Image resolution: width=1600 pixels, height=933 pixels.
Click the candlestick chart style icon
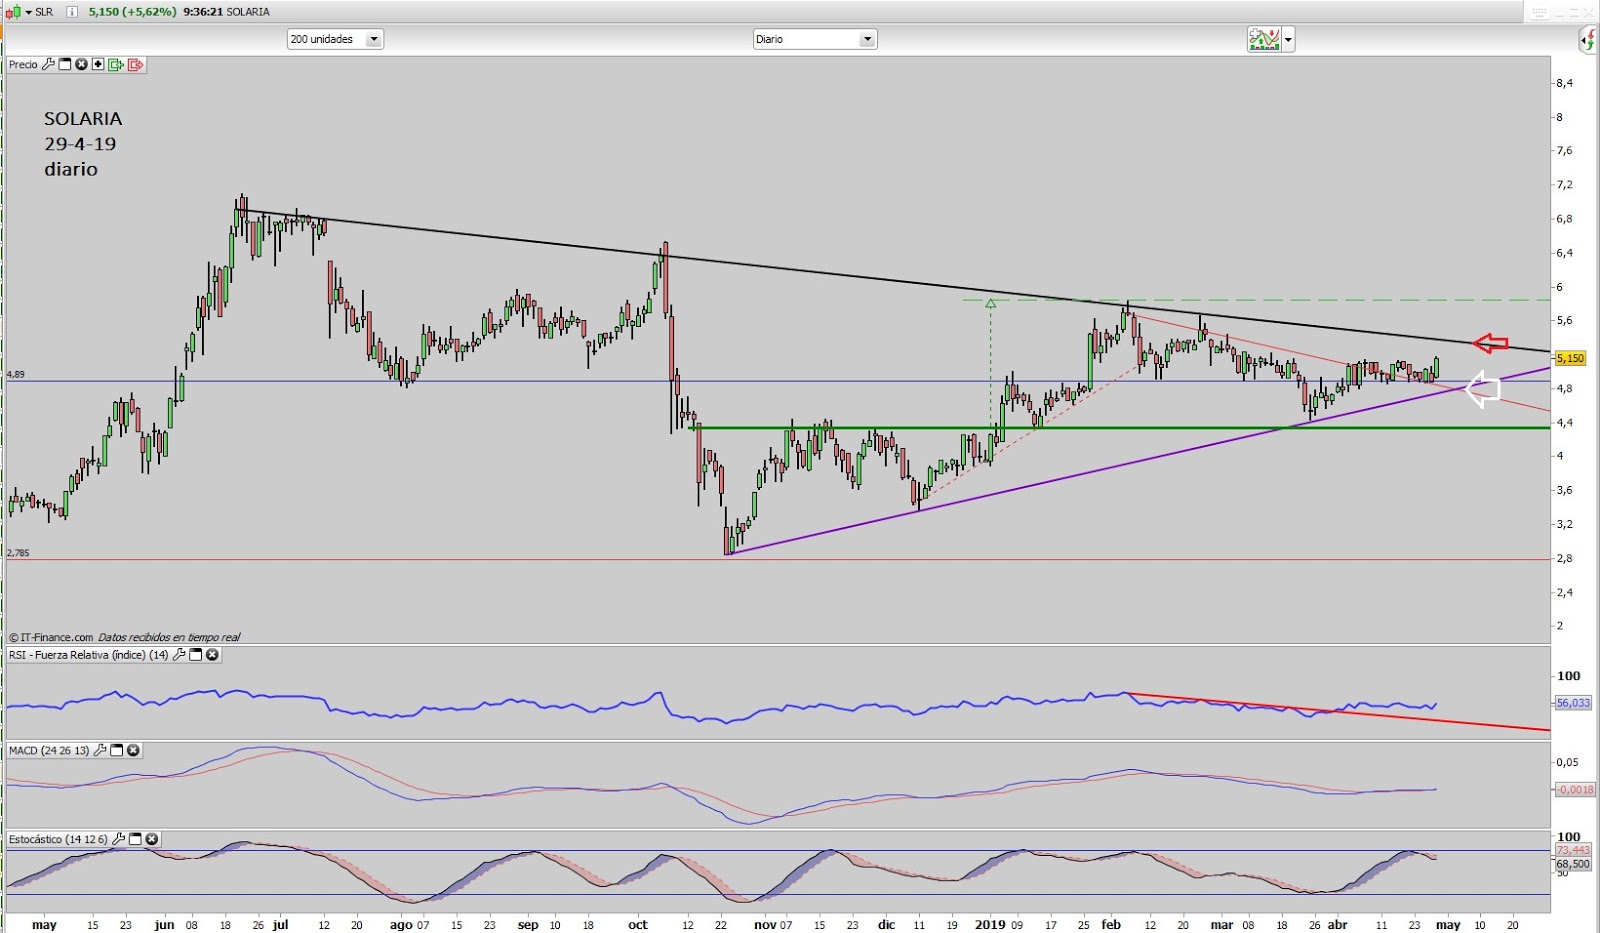tap(13, 12)
